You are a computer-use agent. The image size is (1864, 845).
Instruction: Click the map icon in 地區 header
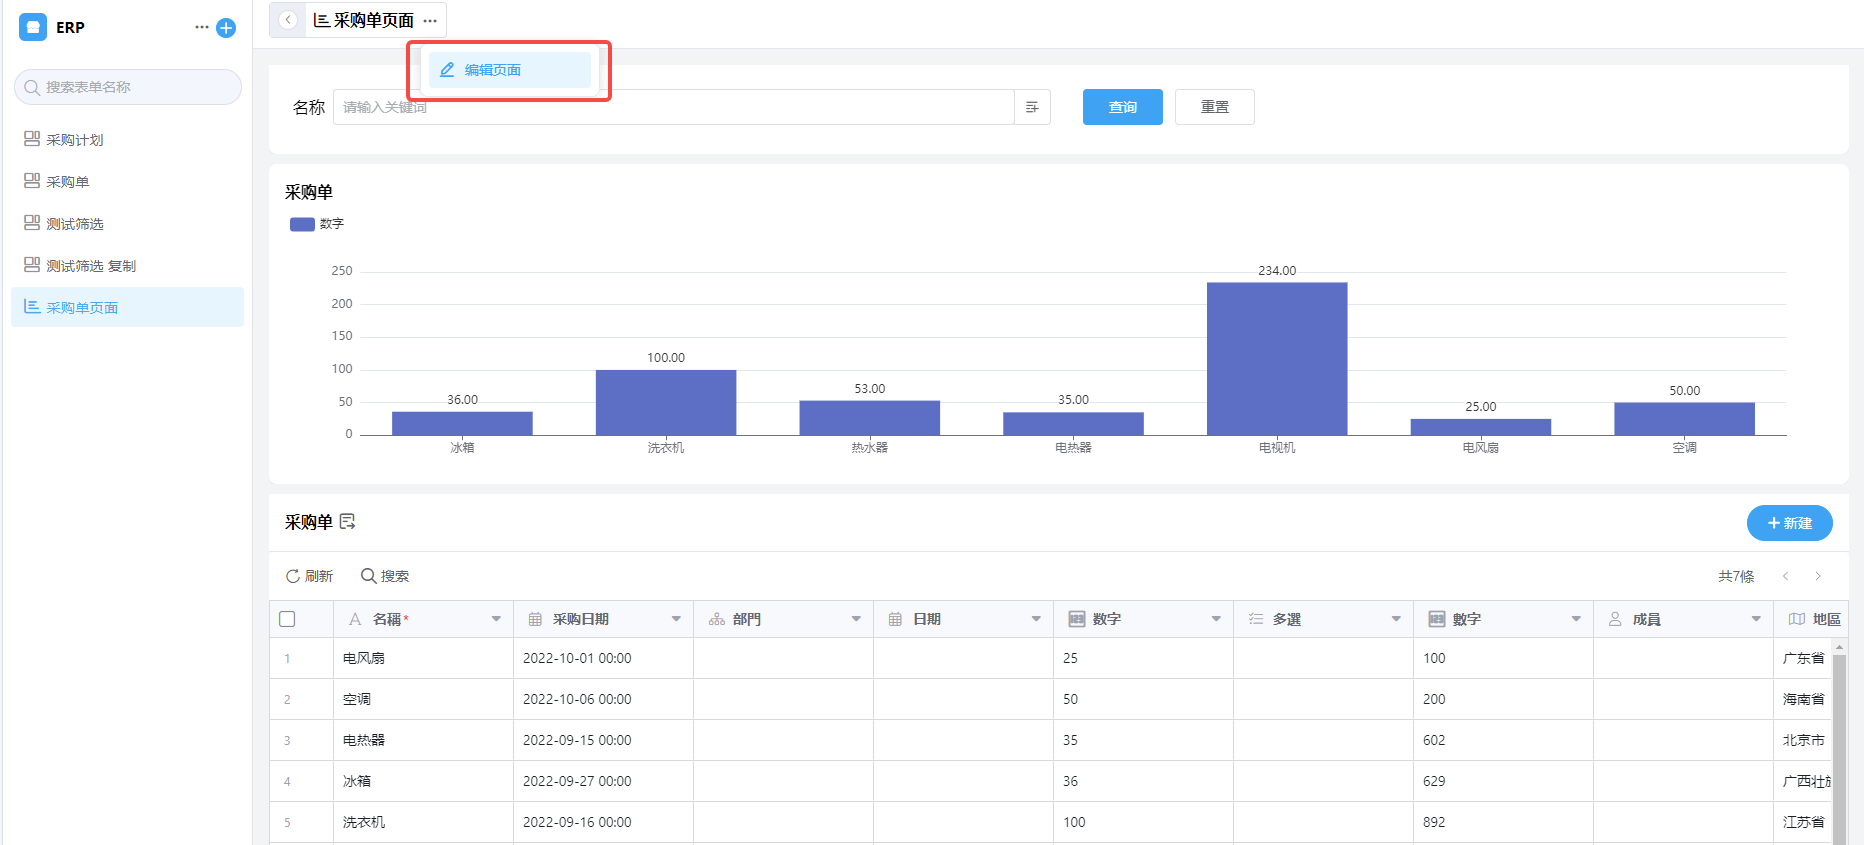1796,619
